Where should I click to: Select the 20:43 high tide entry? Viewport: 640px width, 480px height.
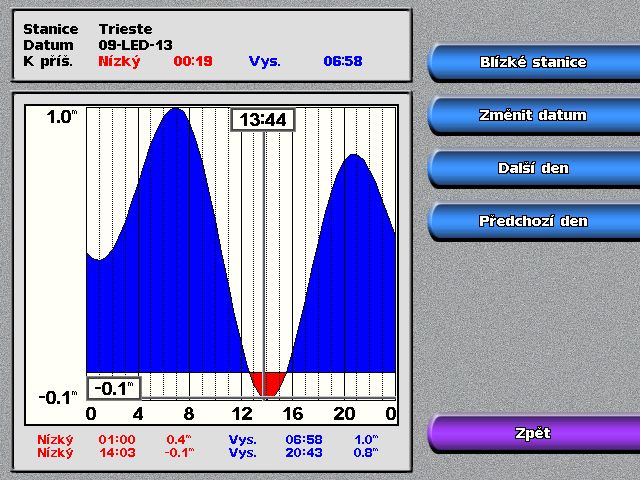pos(306,453)
